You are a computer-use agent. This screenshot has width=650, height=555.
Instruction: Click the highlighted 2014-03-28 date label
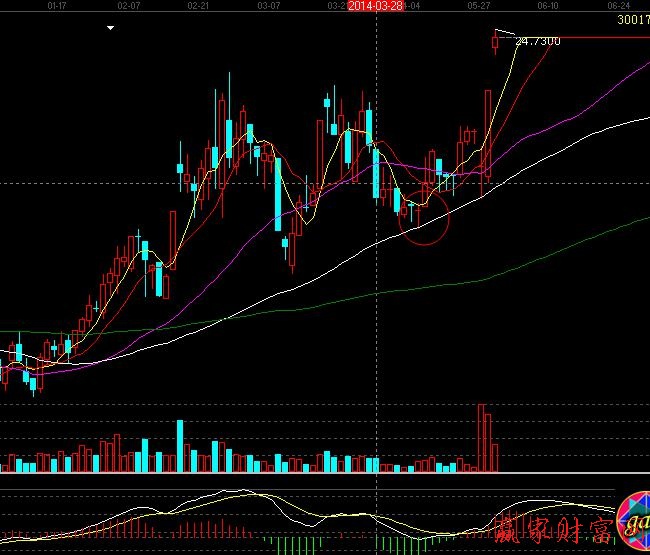(x=376, y=6)
